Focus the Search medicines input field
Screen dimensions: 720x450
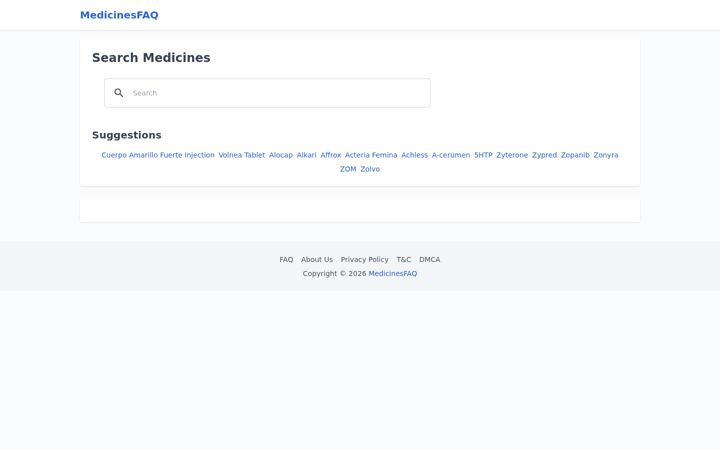click(x=267, y=93)
